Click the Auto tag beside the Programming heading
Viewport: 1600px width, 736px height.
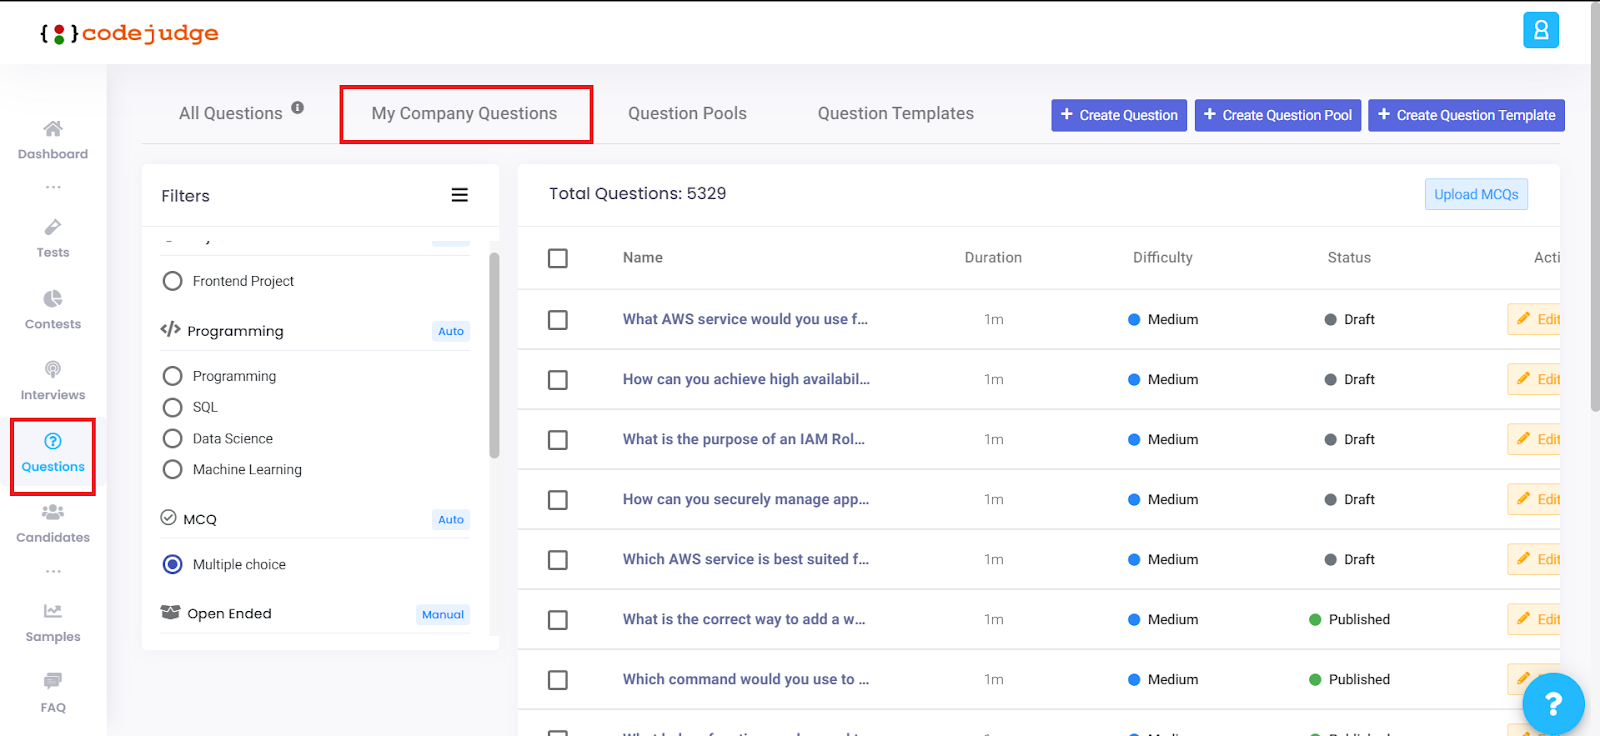[451, 331]
